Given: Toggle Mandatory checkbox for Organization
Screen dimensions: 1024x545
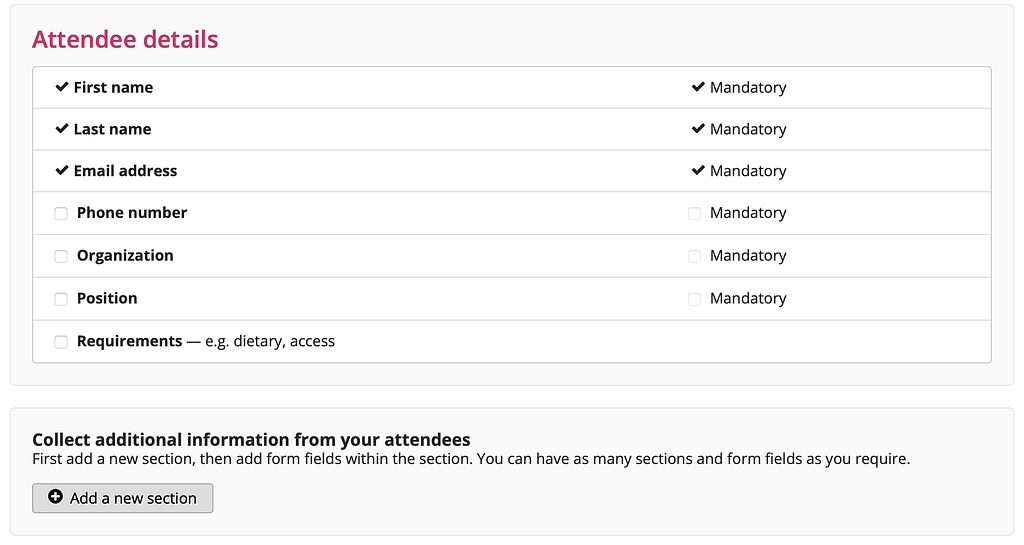Looking at the screenshot, I should pos(695,256).
